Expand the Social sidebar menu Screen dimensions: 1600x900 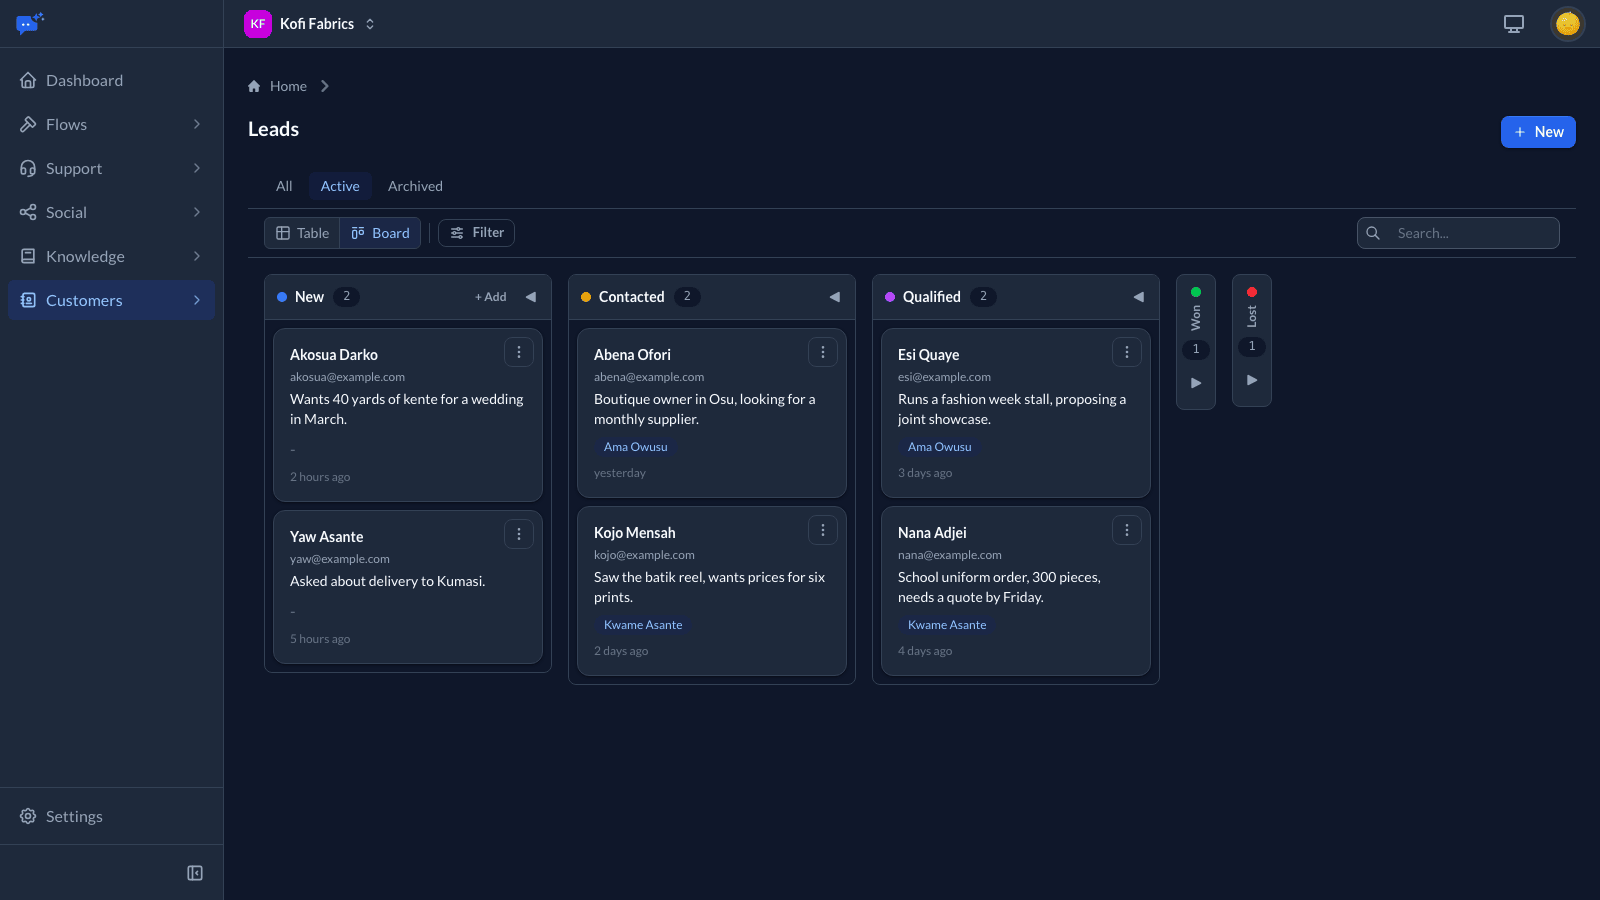pyautogui.click(x=111, y=212)
